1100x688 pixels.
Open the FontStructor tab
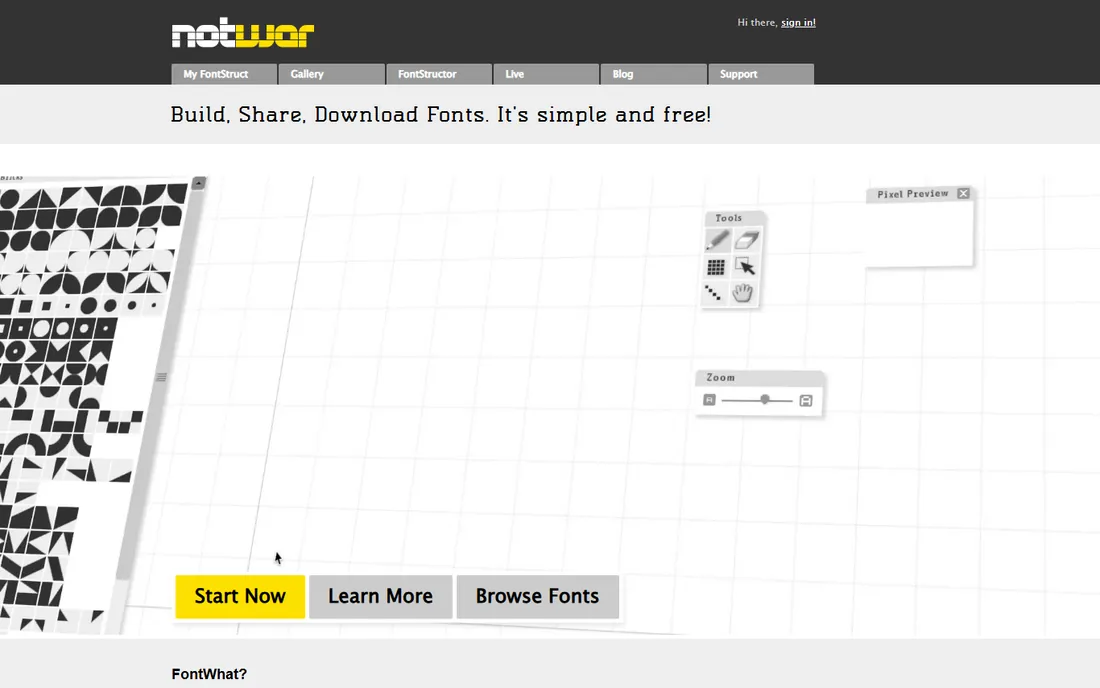(439, 74)
